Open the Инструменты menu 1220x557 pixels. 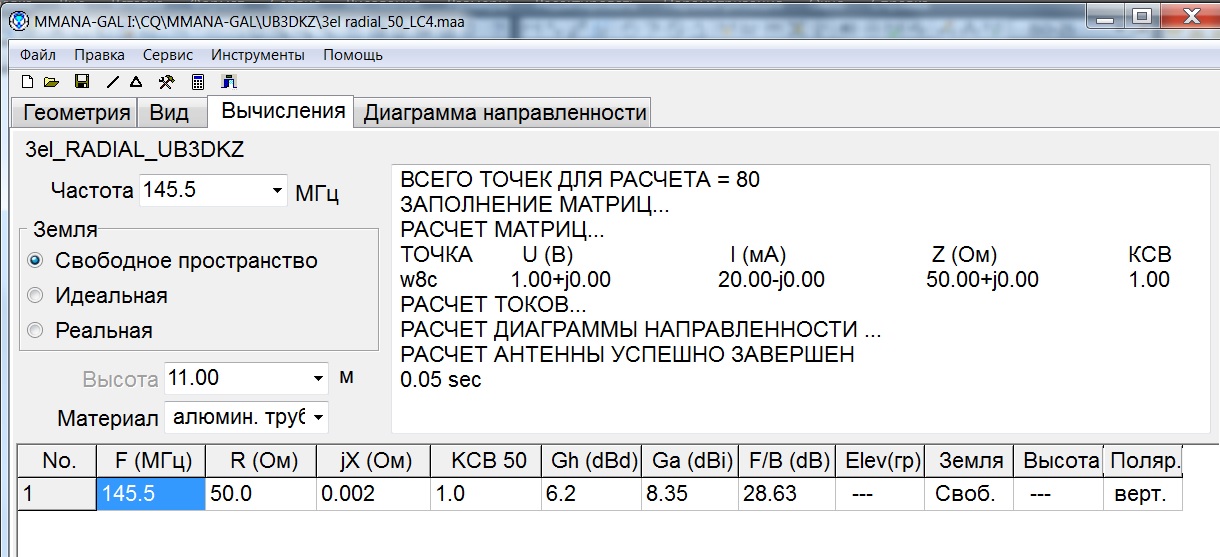pos(258,55)
